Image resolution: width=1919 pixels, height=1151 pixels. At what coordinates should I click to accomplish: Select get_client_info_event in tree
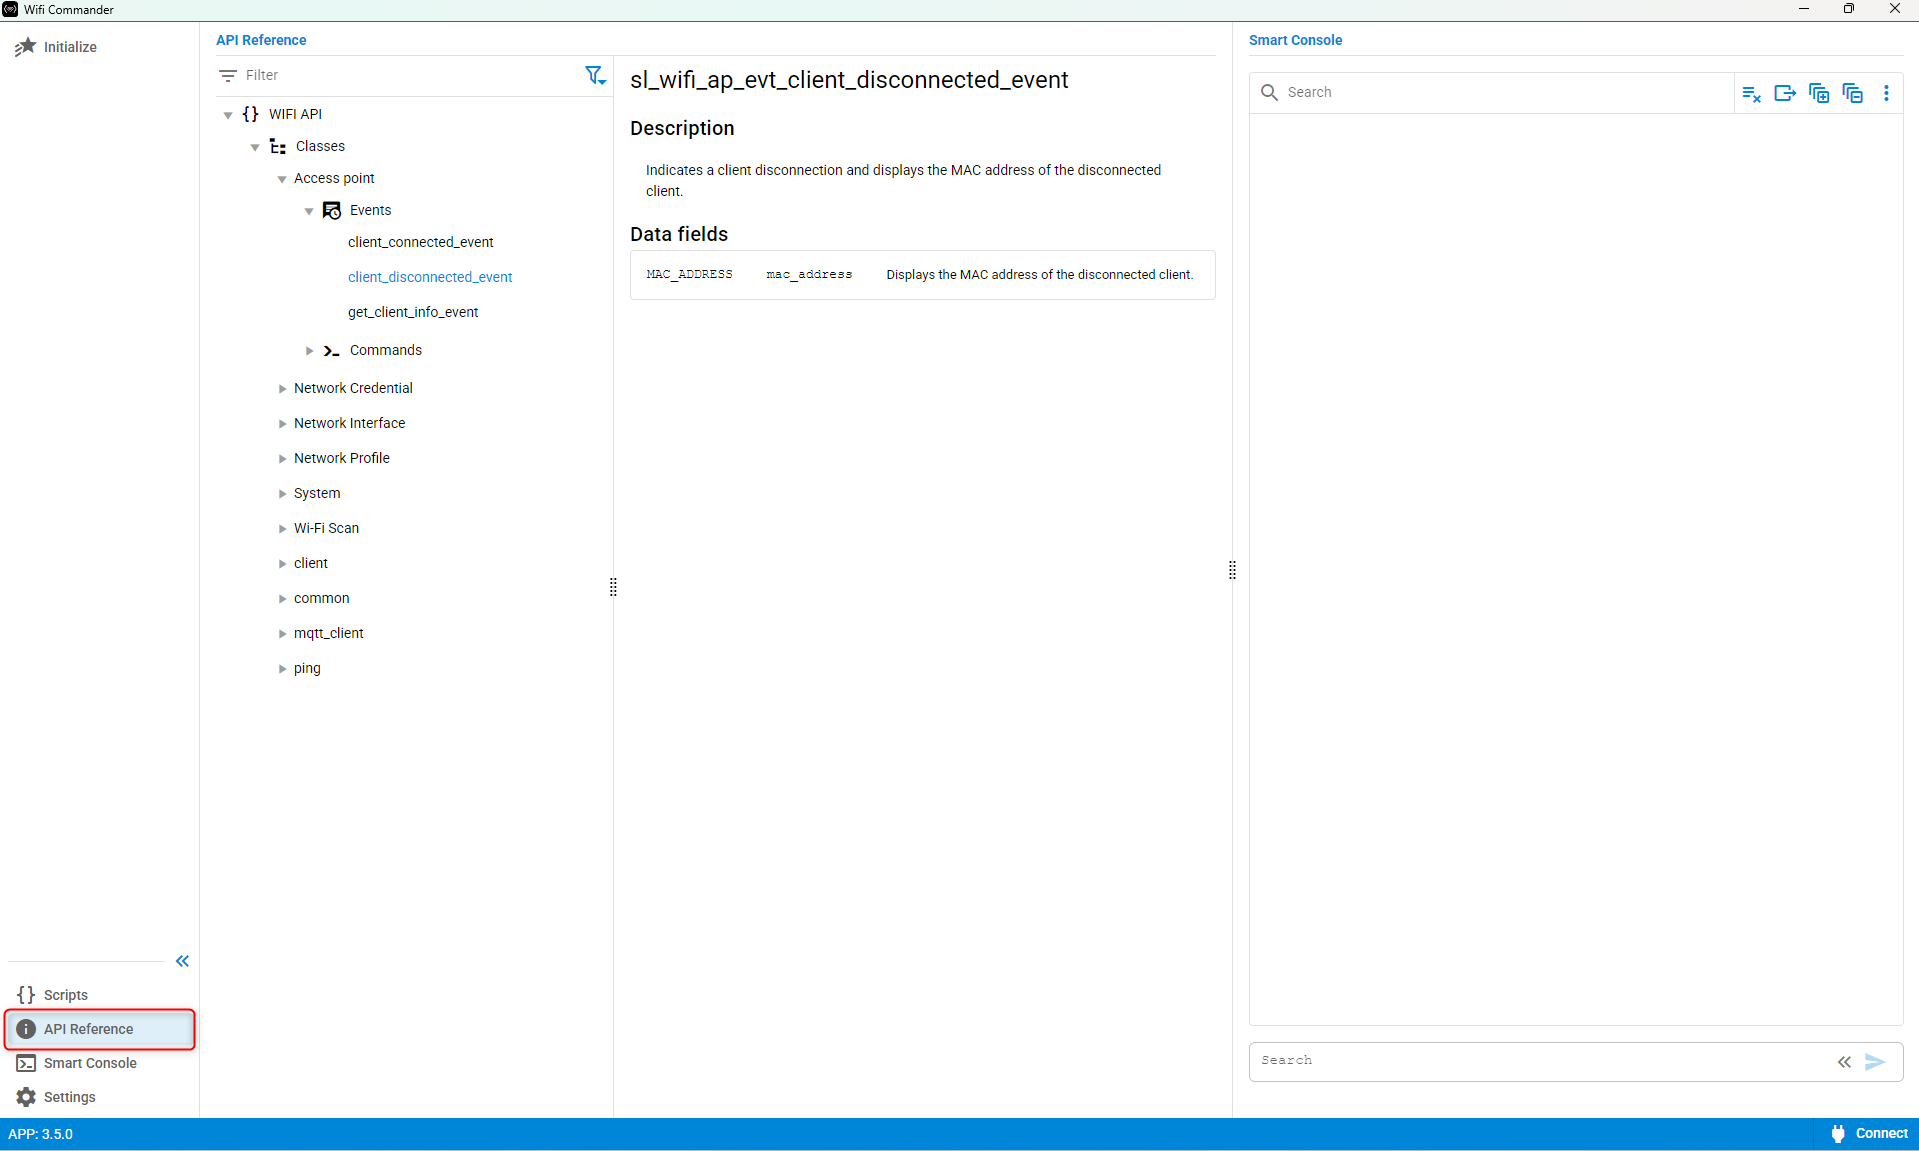[413, 312]
